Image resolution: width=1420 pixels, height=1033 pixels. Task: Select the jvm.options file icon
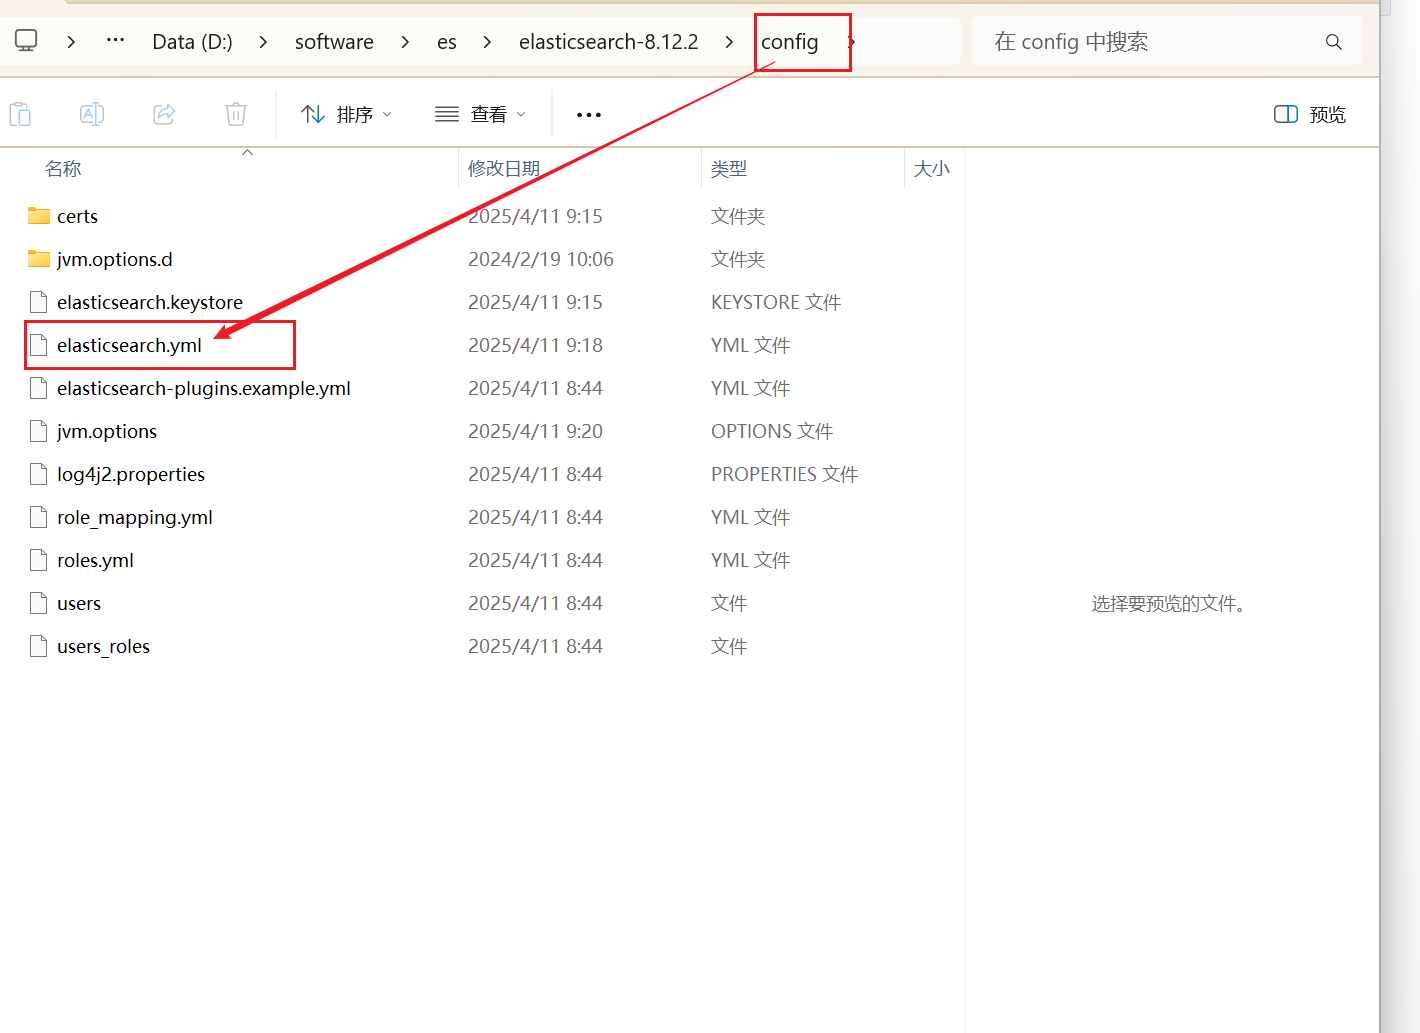coord(39,431)
